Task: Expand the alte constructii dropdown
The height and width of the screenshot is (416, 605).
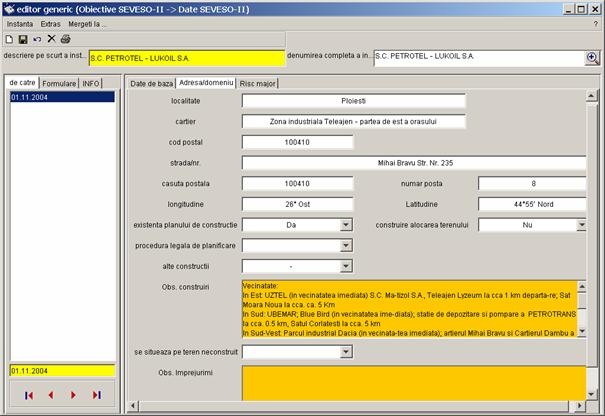Action: (346, 267)
